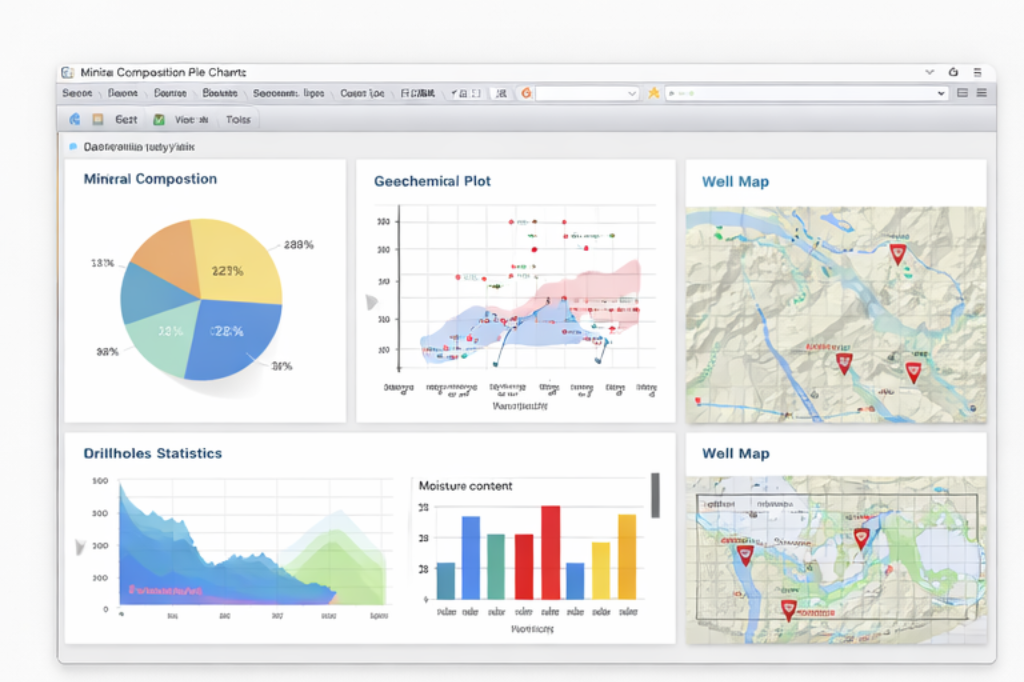Click the Mineral Composition panel title
The image size is (1024, 682).
(150, 179)
